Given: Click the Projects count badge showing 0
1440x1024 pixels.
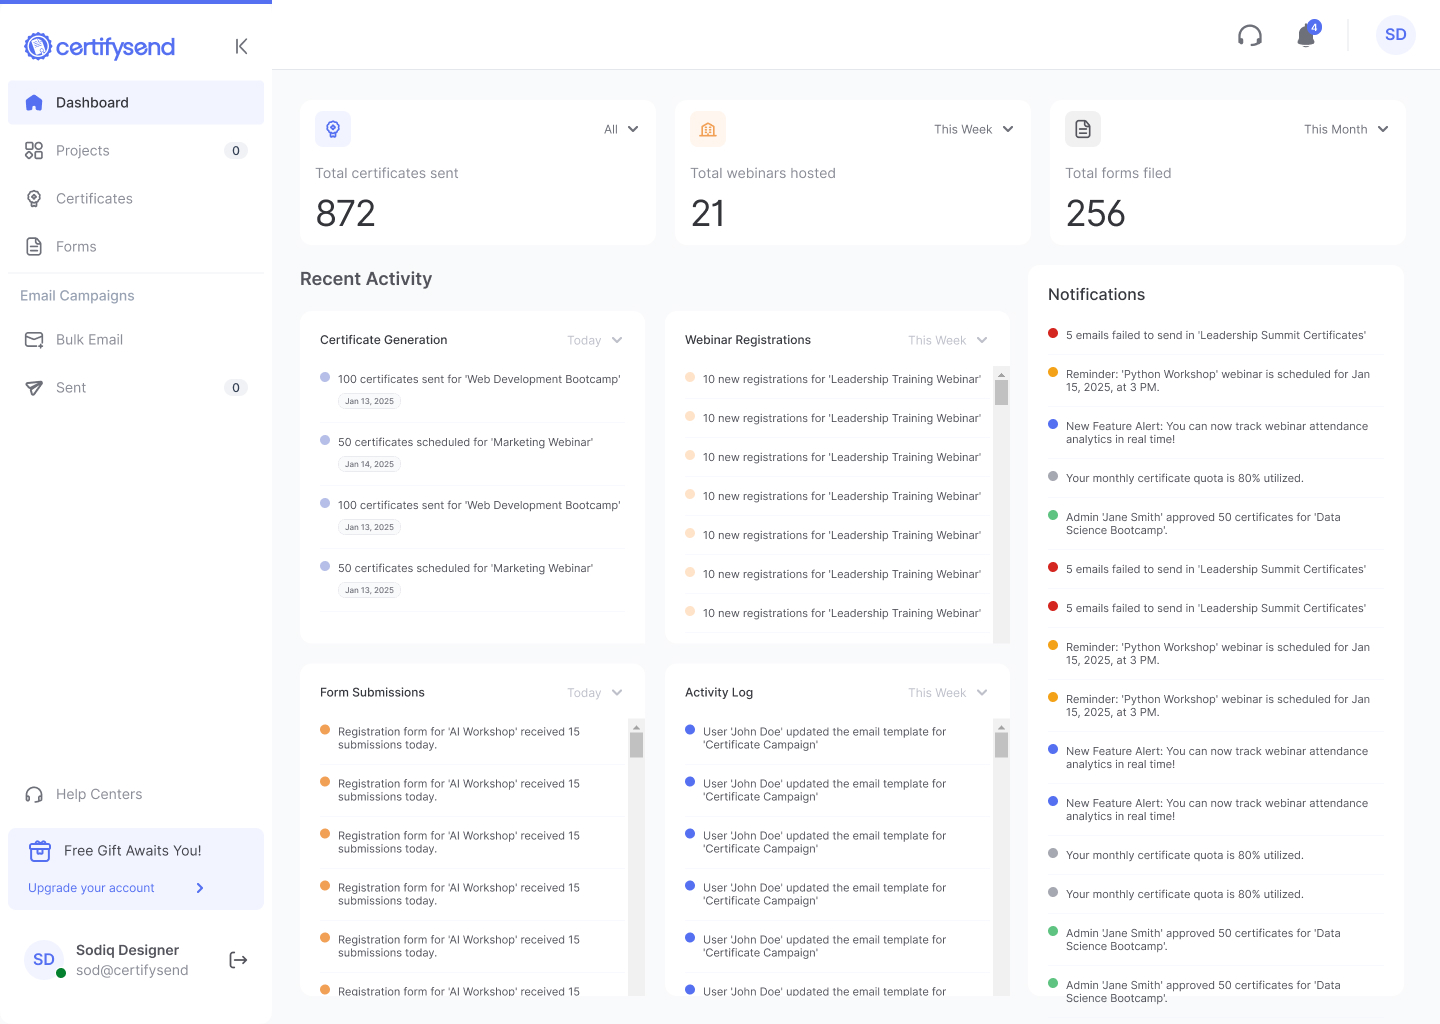Looking at the screenshot, I should pos(236,151).
